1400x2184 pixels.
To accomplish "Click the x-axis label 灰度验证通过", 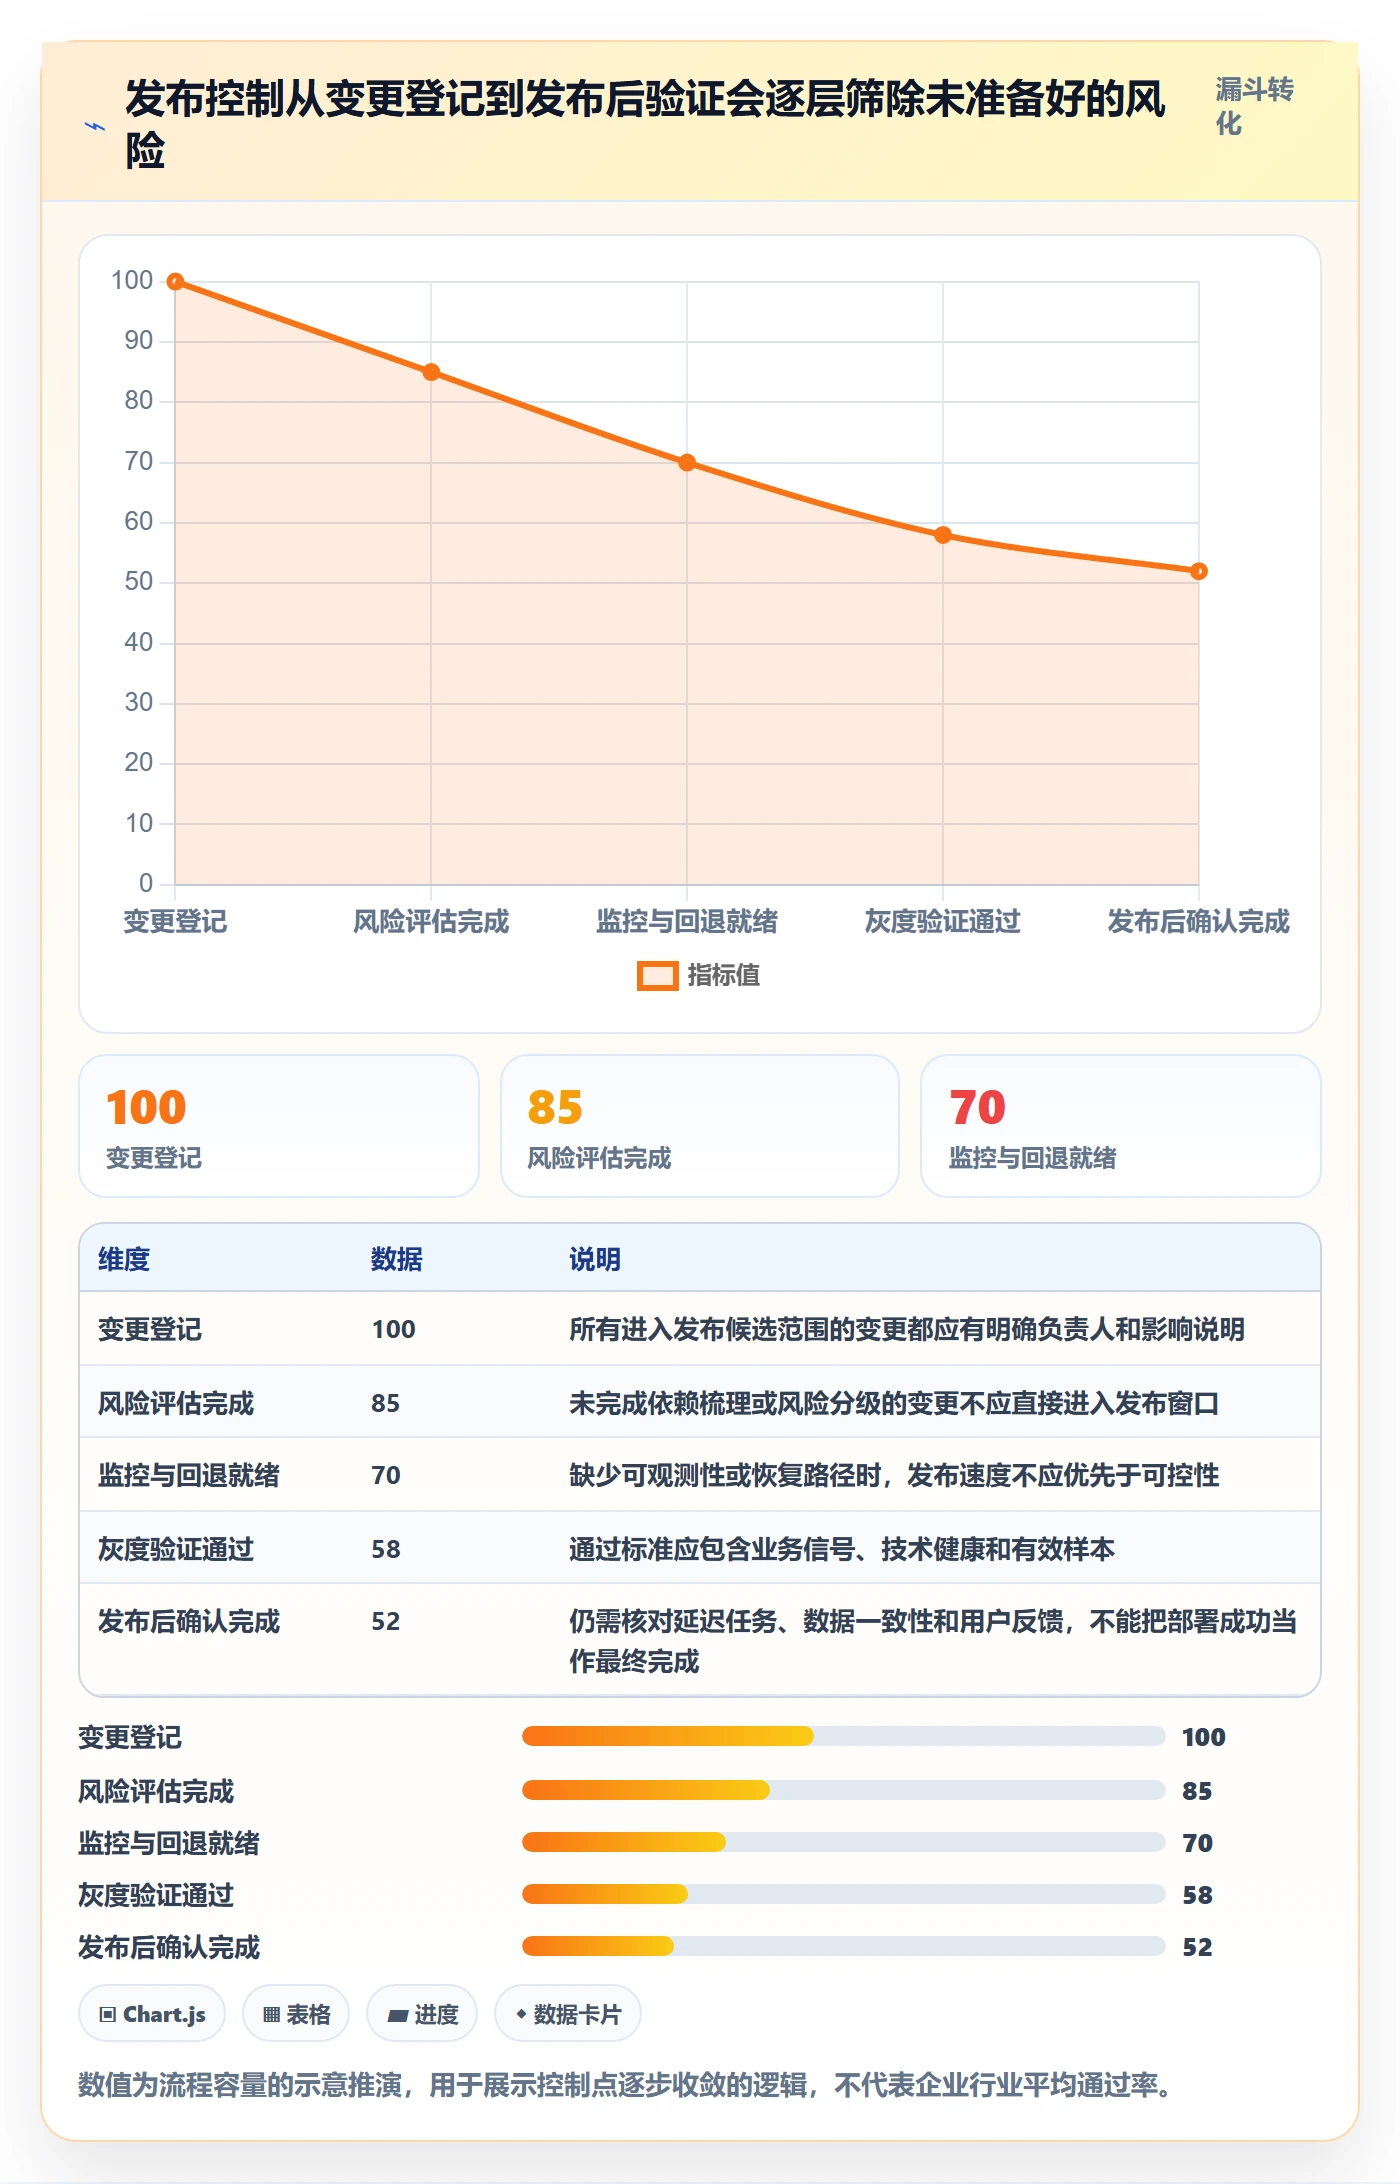I will tap(943, 921).
